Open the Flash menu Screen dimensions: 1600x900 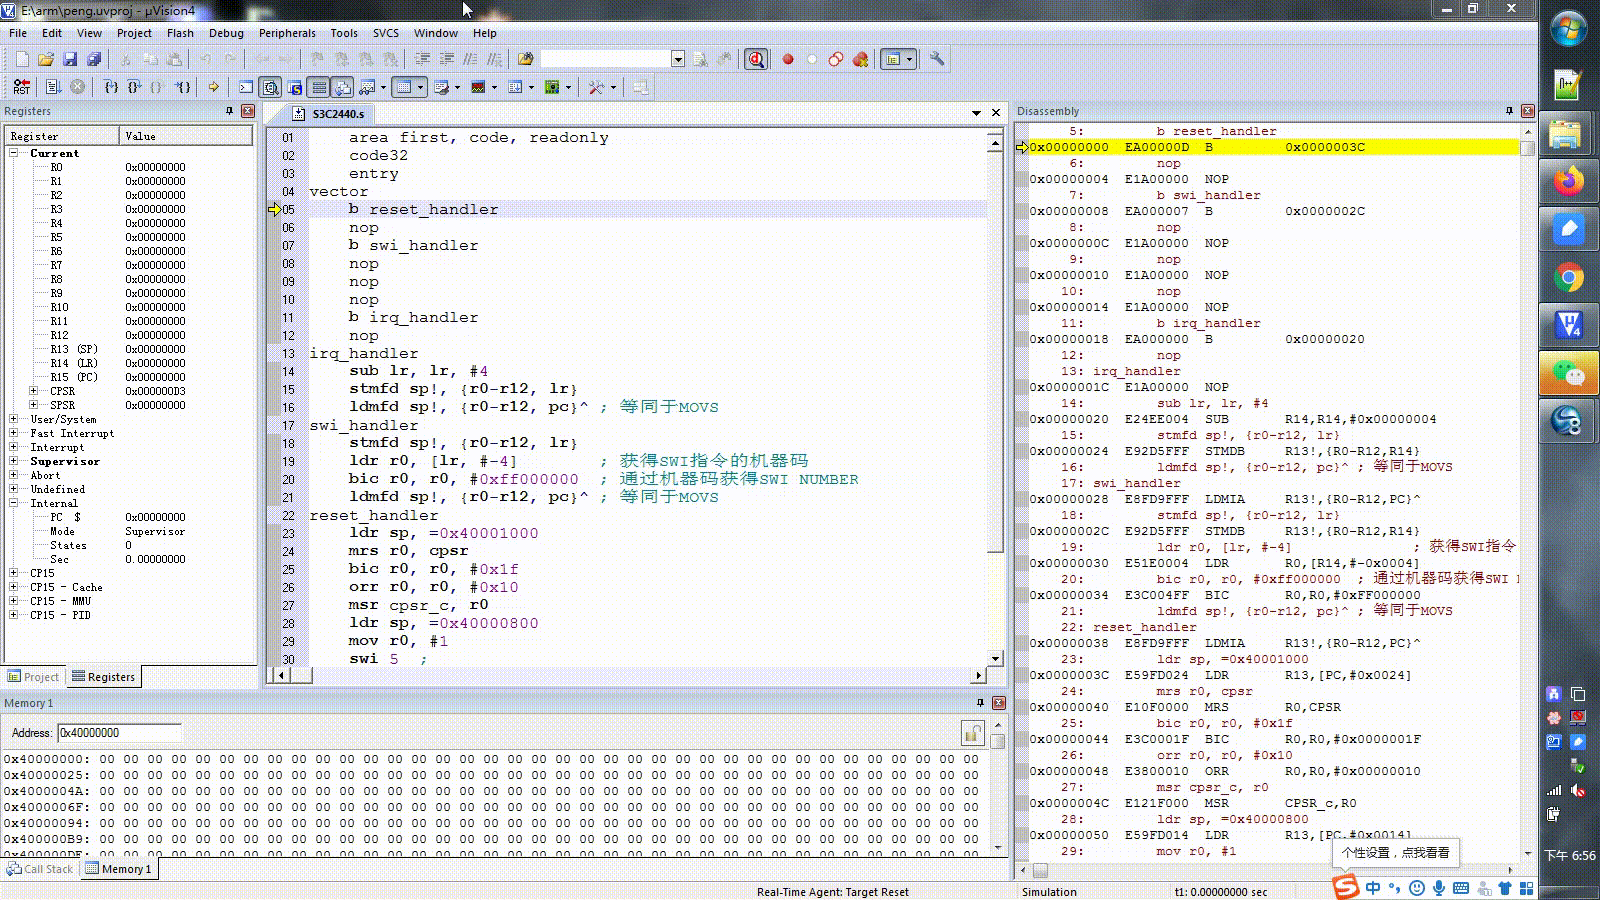click(180, 33)
